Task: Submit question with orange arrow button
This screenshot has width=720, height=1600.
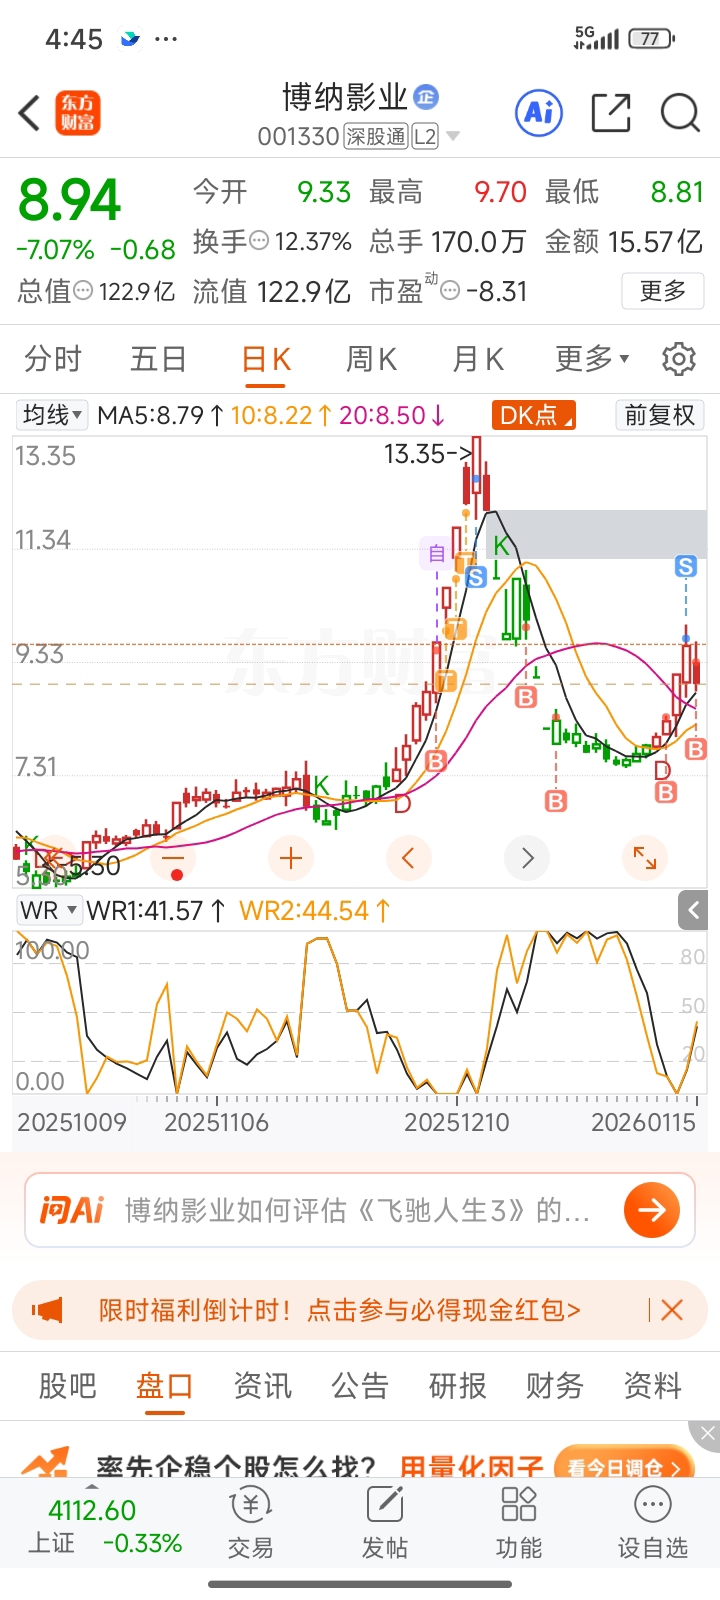Action: 651,1210
